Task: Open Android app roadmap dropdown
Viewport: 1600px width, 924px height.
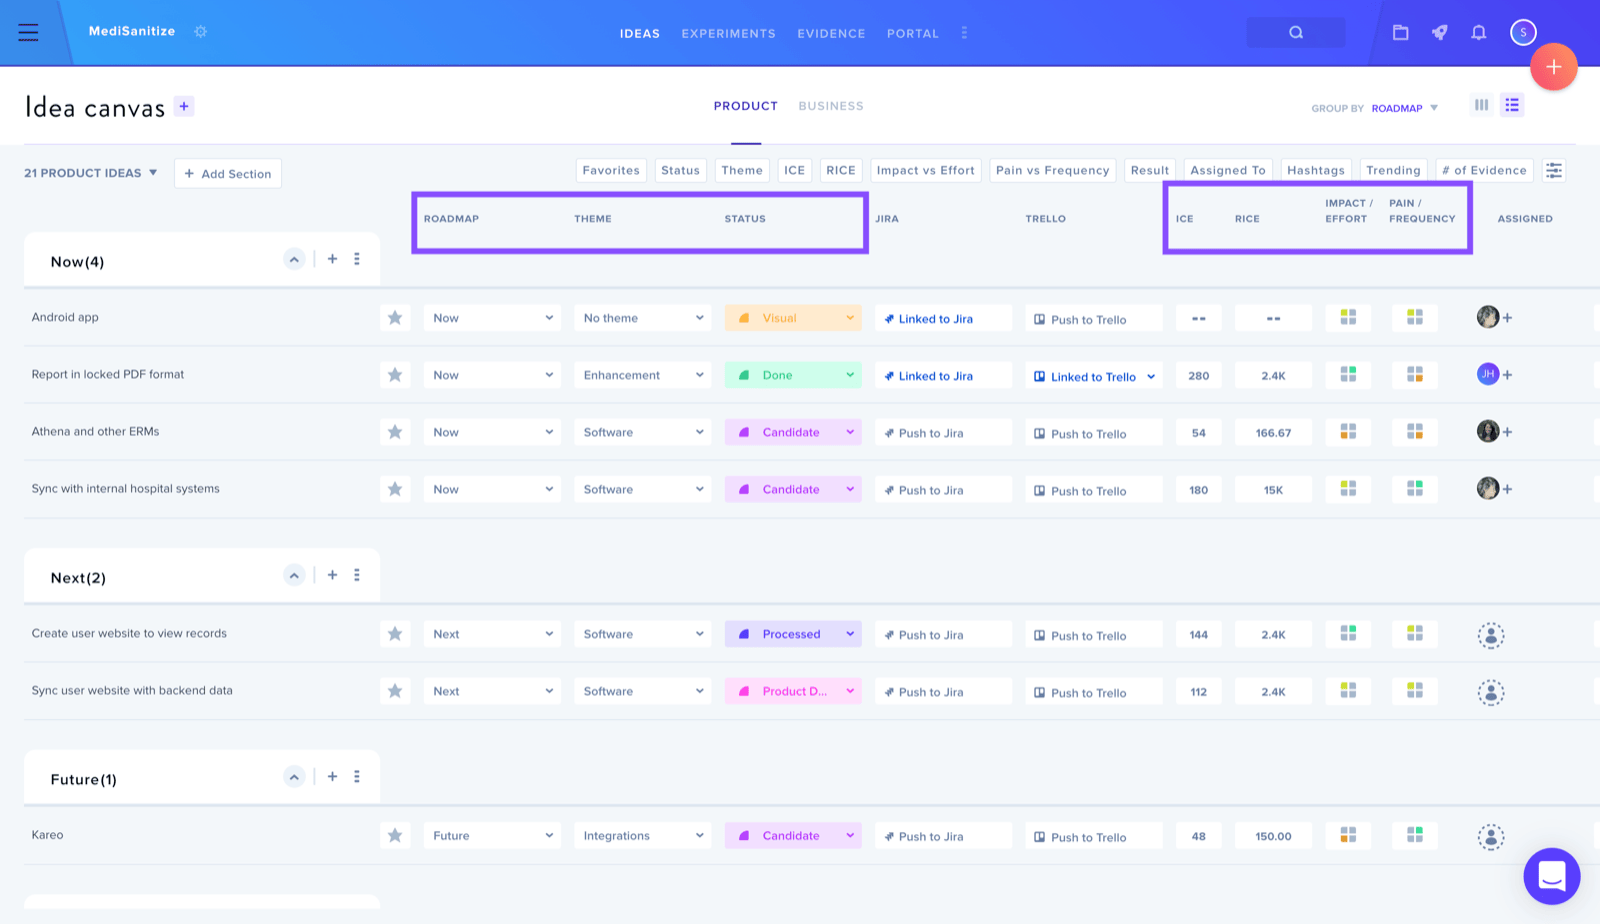Action: click(492, 318)
